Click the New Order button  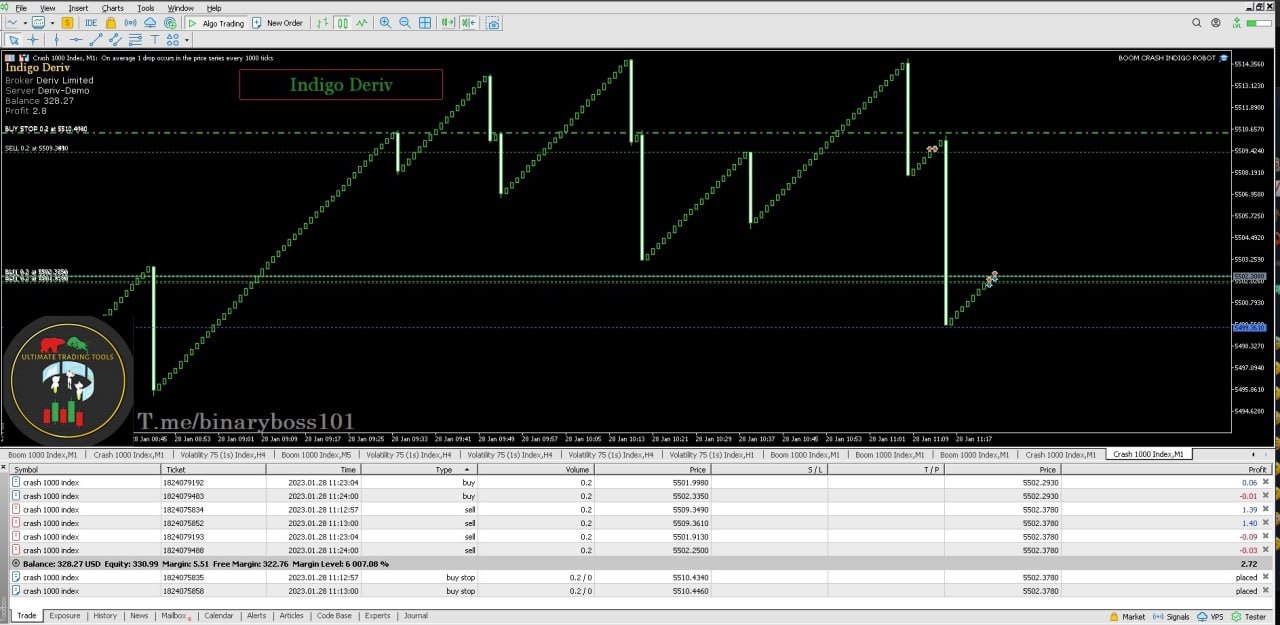[x=277, y=23]
